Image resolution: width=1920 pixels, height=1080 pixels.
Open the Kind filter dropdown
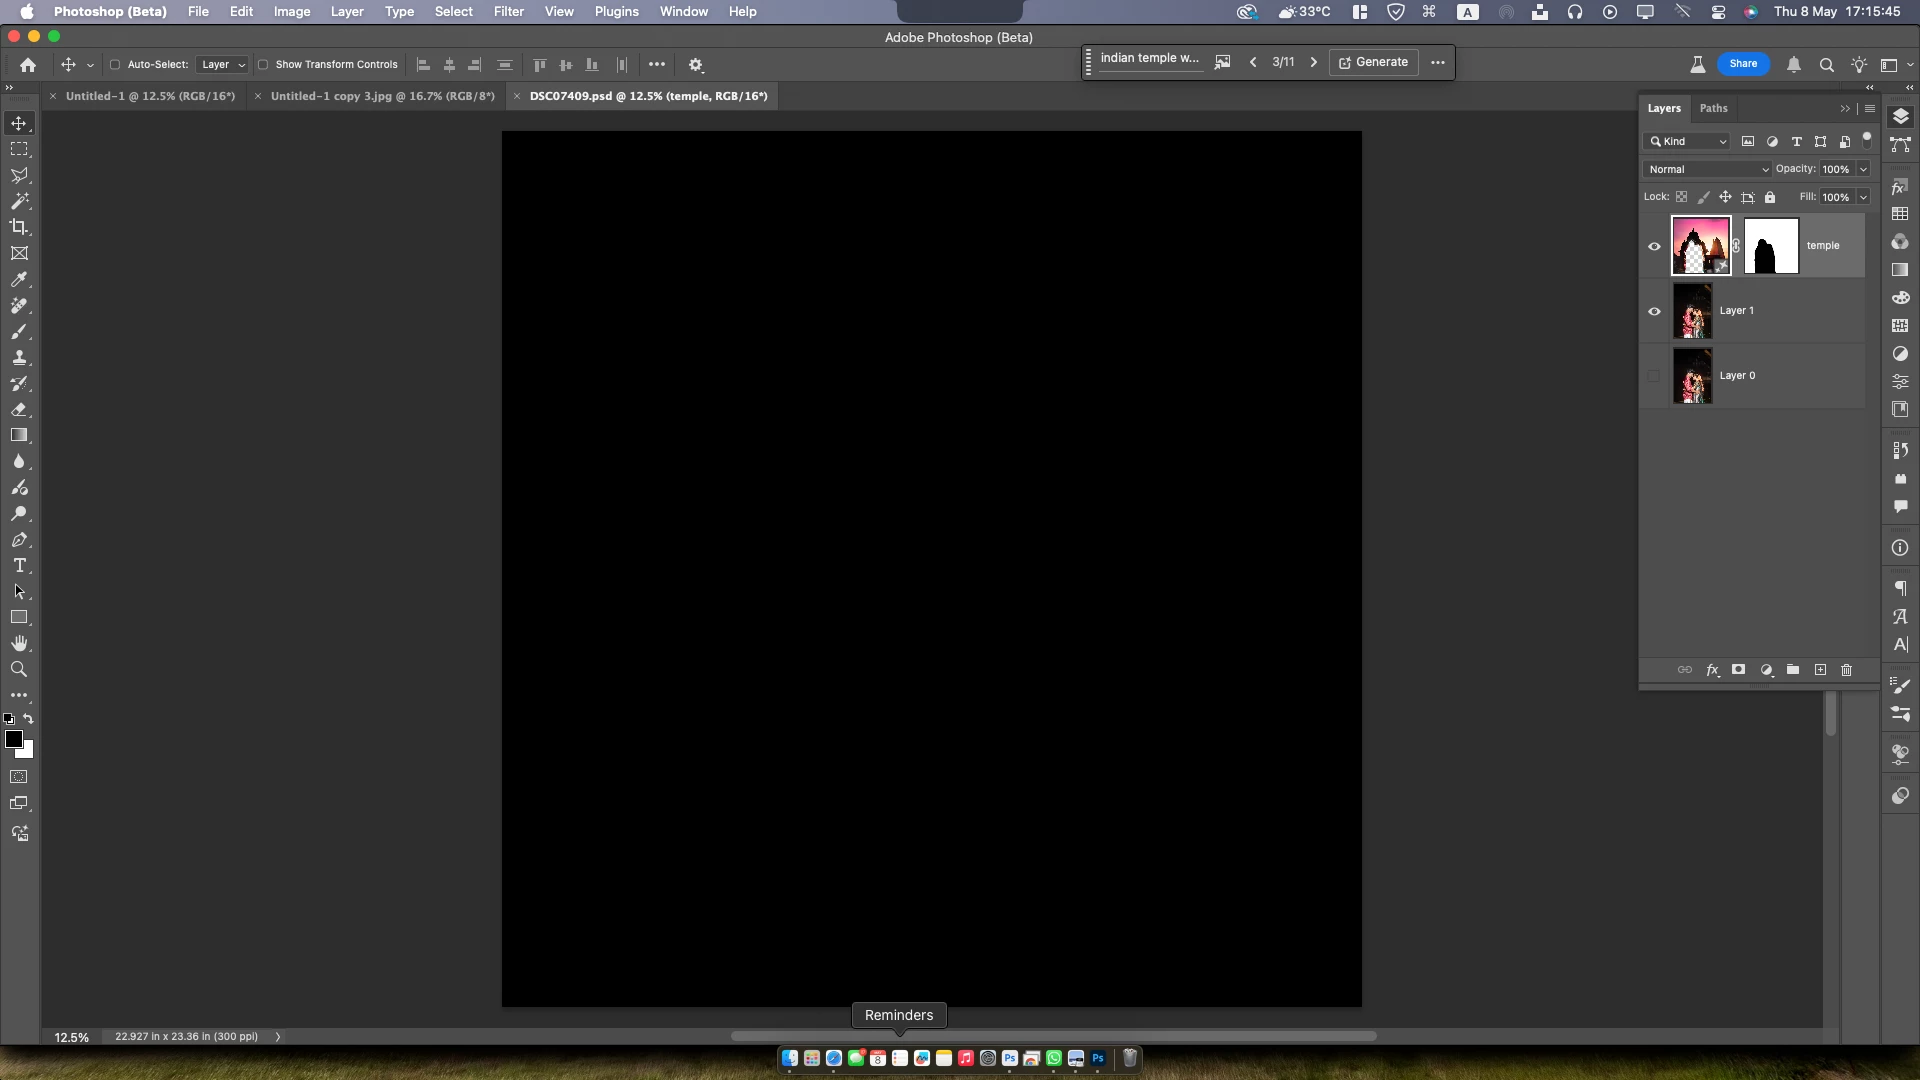coord(1687,142)
